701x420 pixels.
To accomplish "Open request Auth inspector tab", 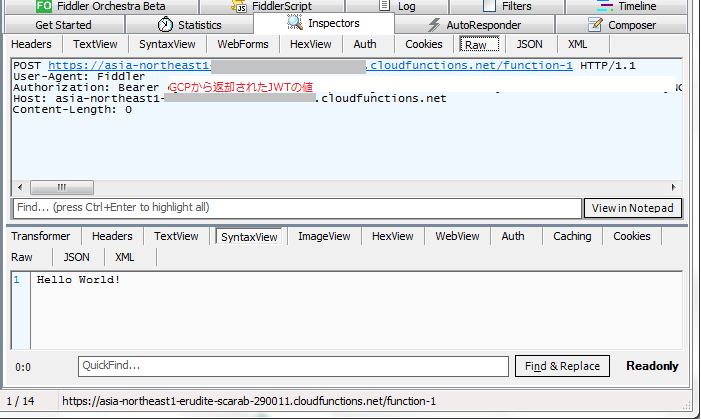I will [x=365, y=44].
